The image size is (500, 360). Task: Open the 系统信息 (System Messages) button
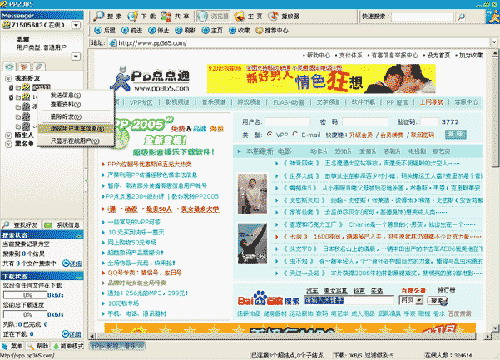tap(62, 225)
